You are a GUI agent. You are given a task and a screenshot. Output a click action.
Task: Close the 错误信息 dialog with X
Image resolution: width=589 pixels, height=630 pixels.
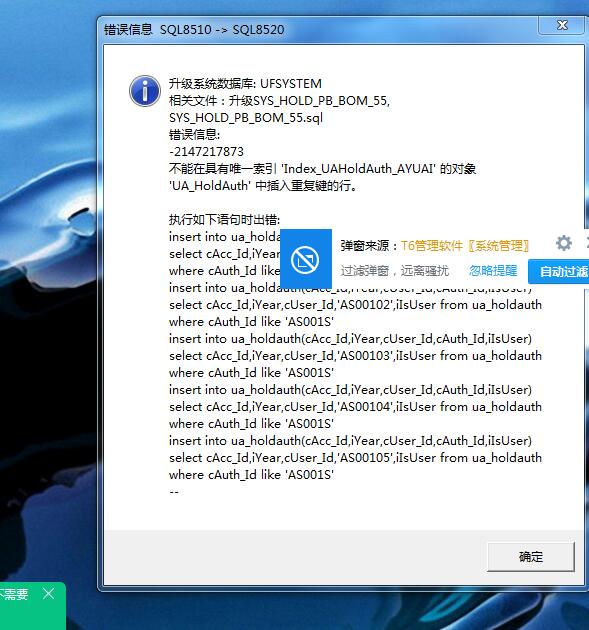(562, 25)
